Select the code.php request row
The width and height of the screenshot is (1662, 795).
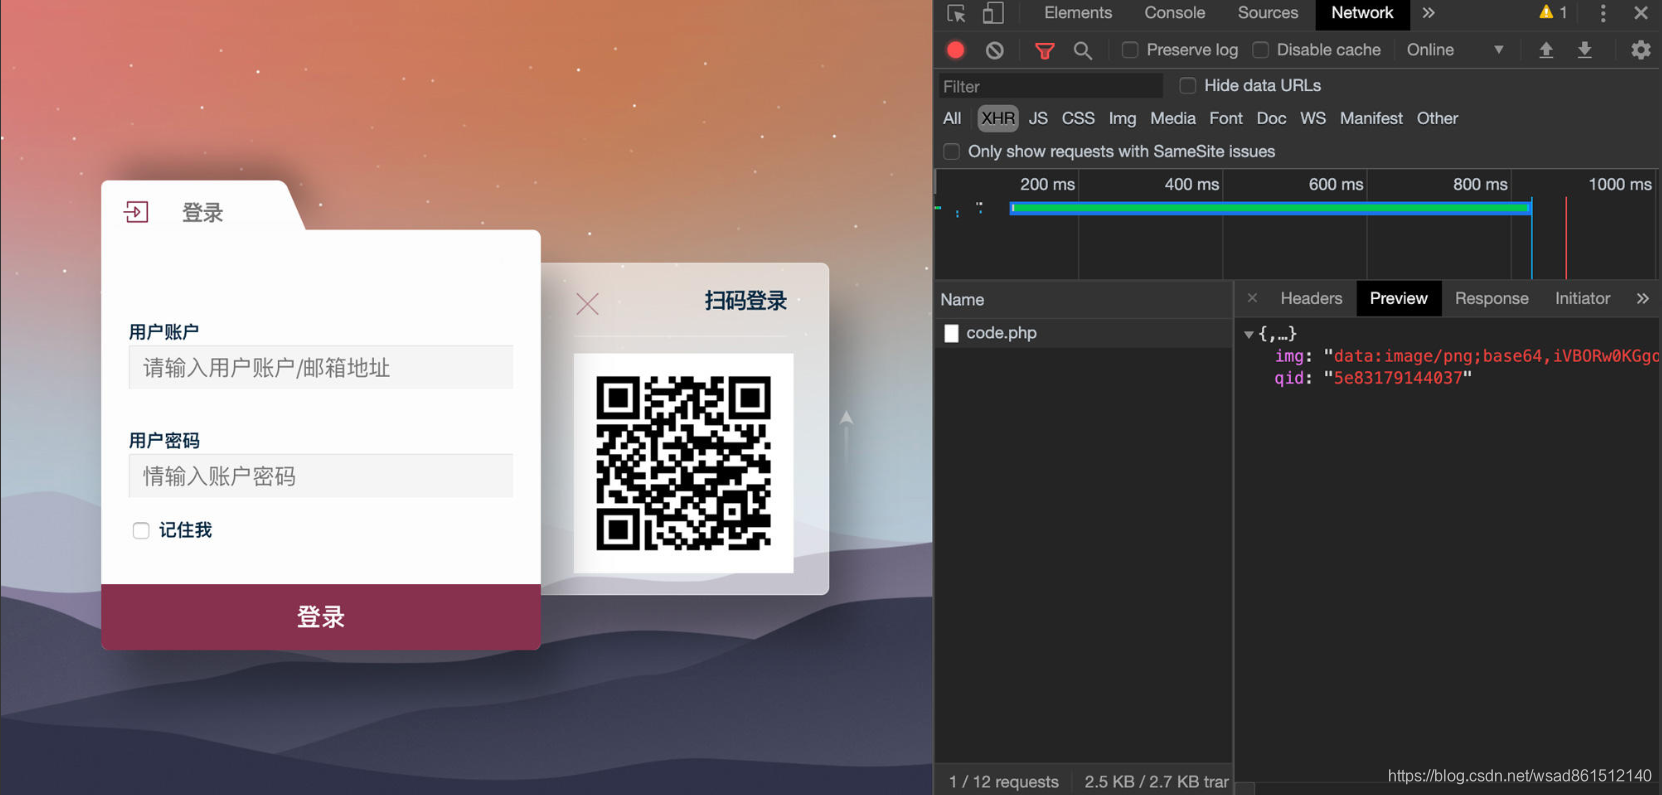tap(1084, 333)
